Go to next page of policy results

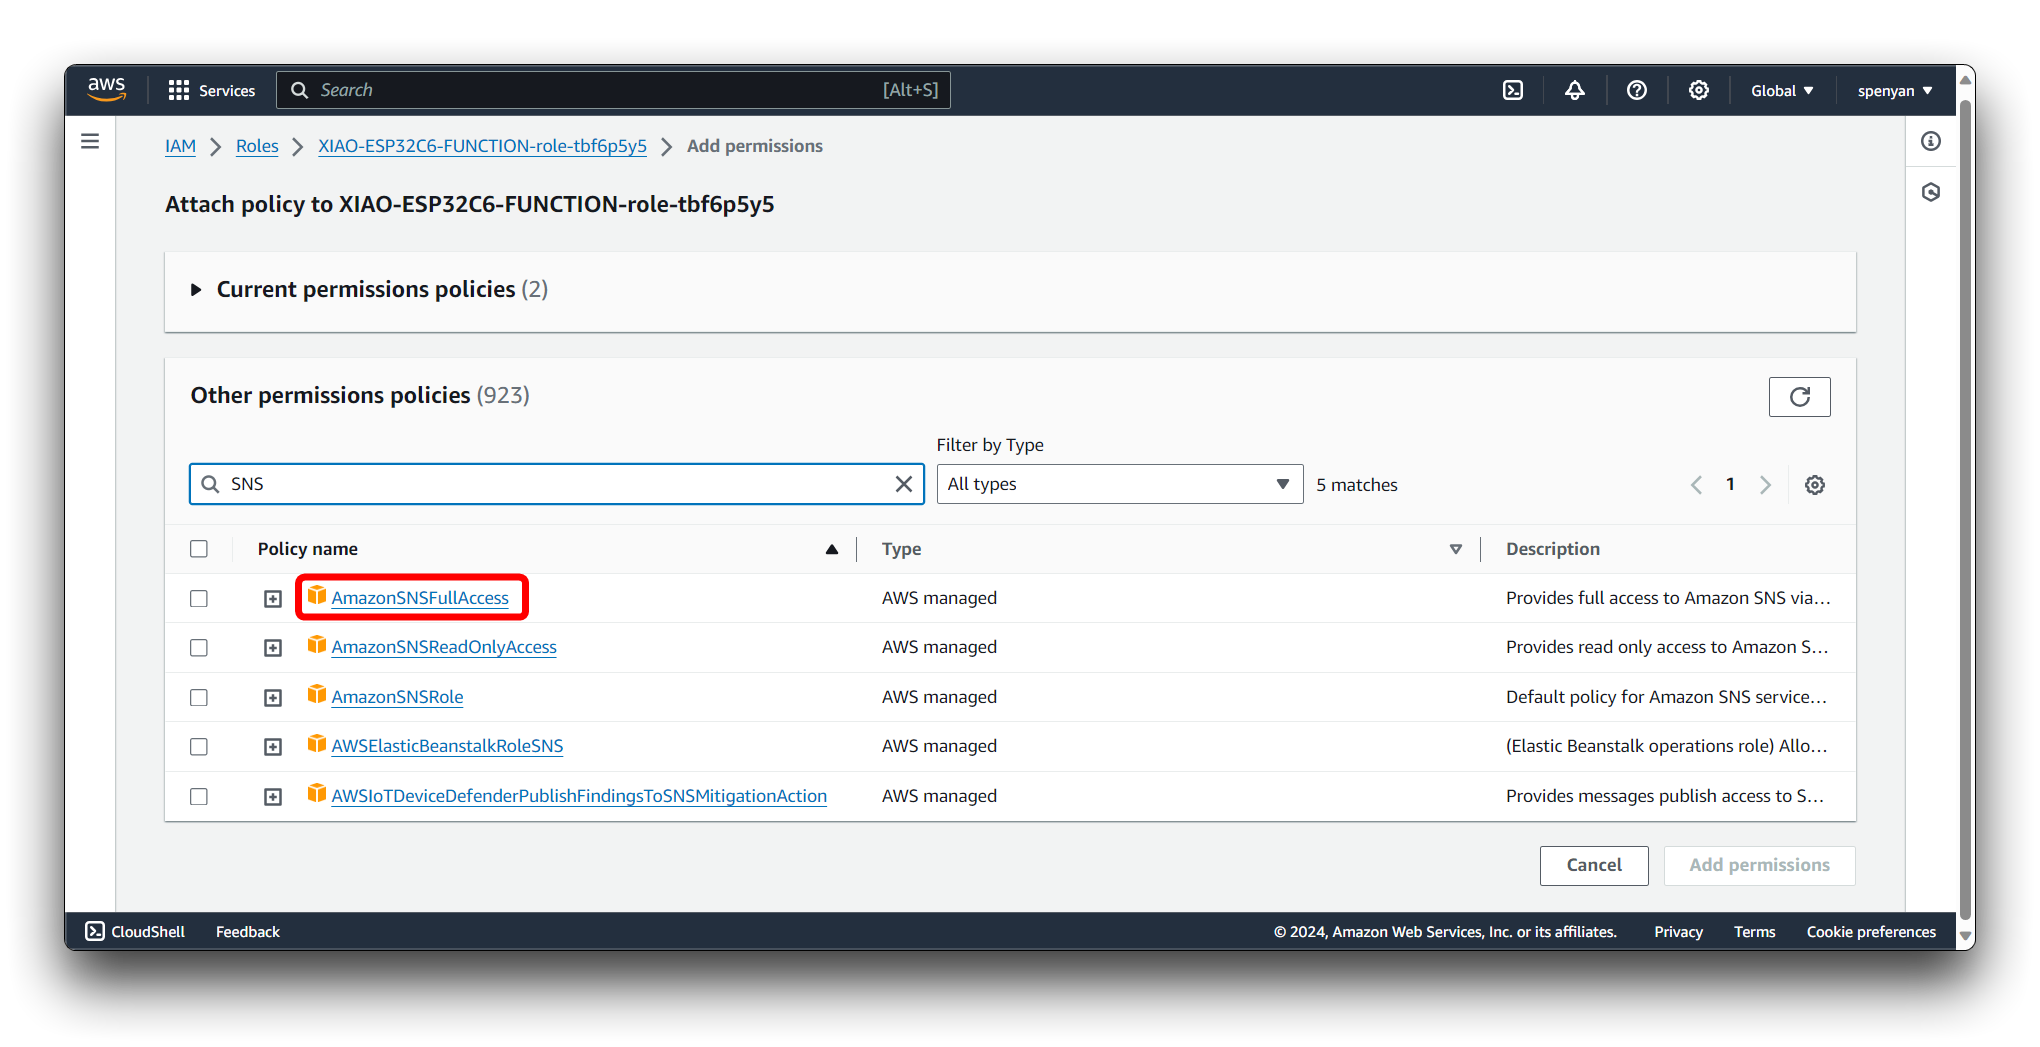pyautogui.click(x=1765, y=485)
